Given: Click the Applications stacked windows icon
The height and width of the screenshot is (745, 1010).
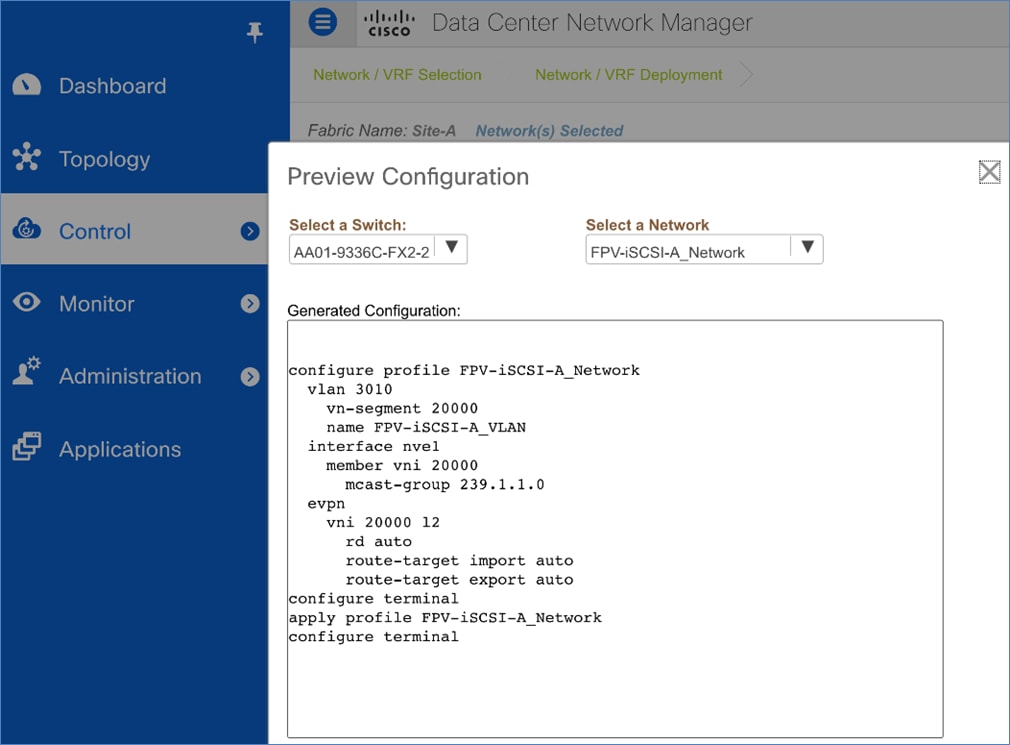Looking at the screenshot, I should (x=26, y=447).
